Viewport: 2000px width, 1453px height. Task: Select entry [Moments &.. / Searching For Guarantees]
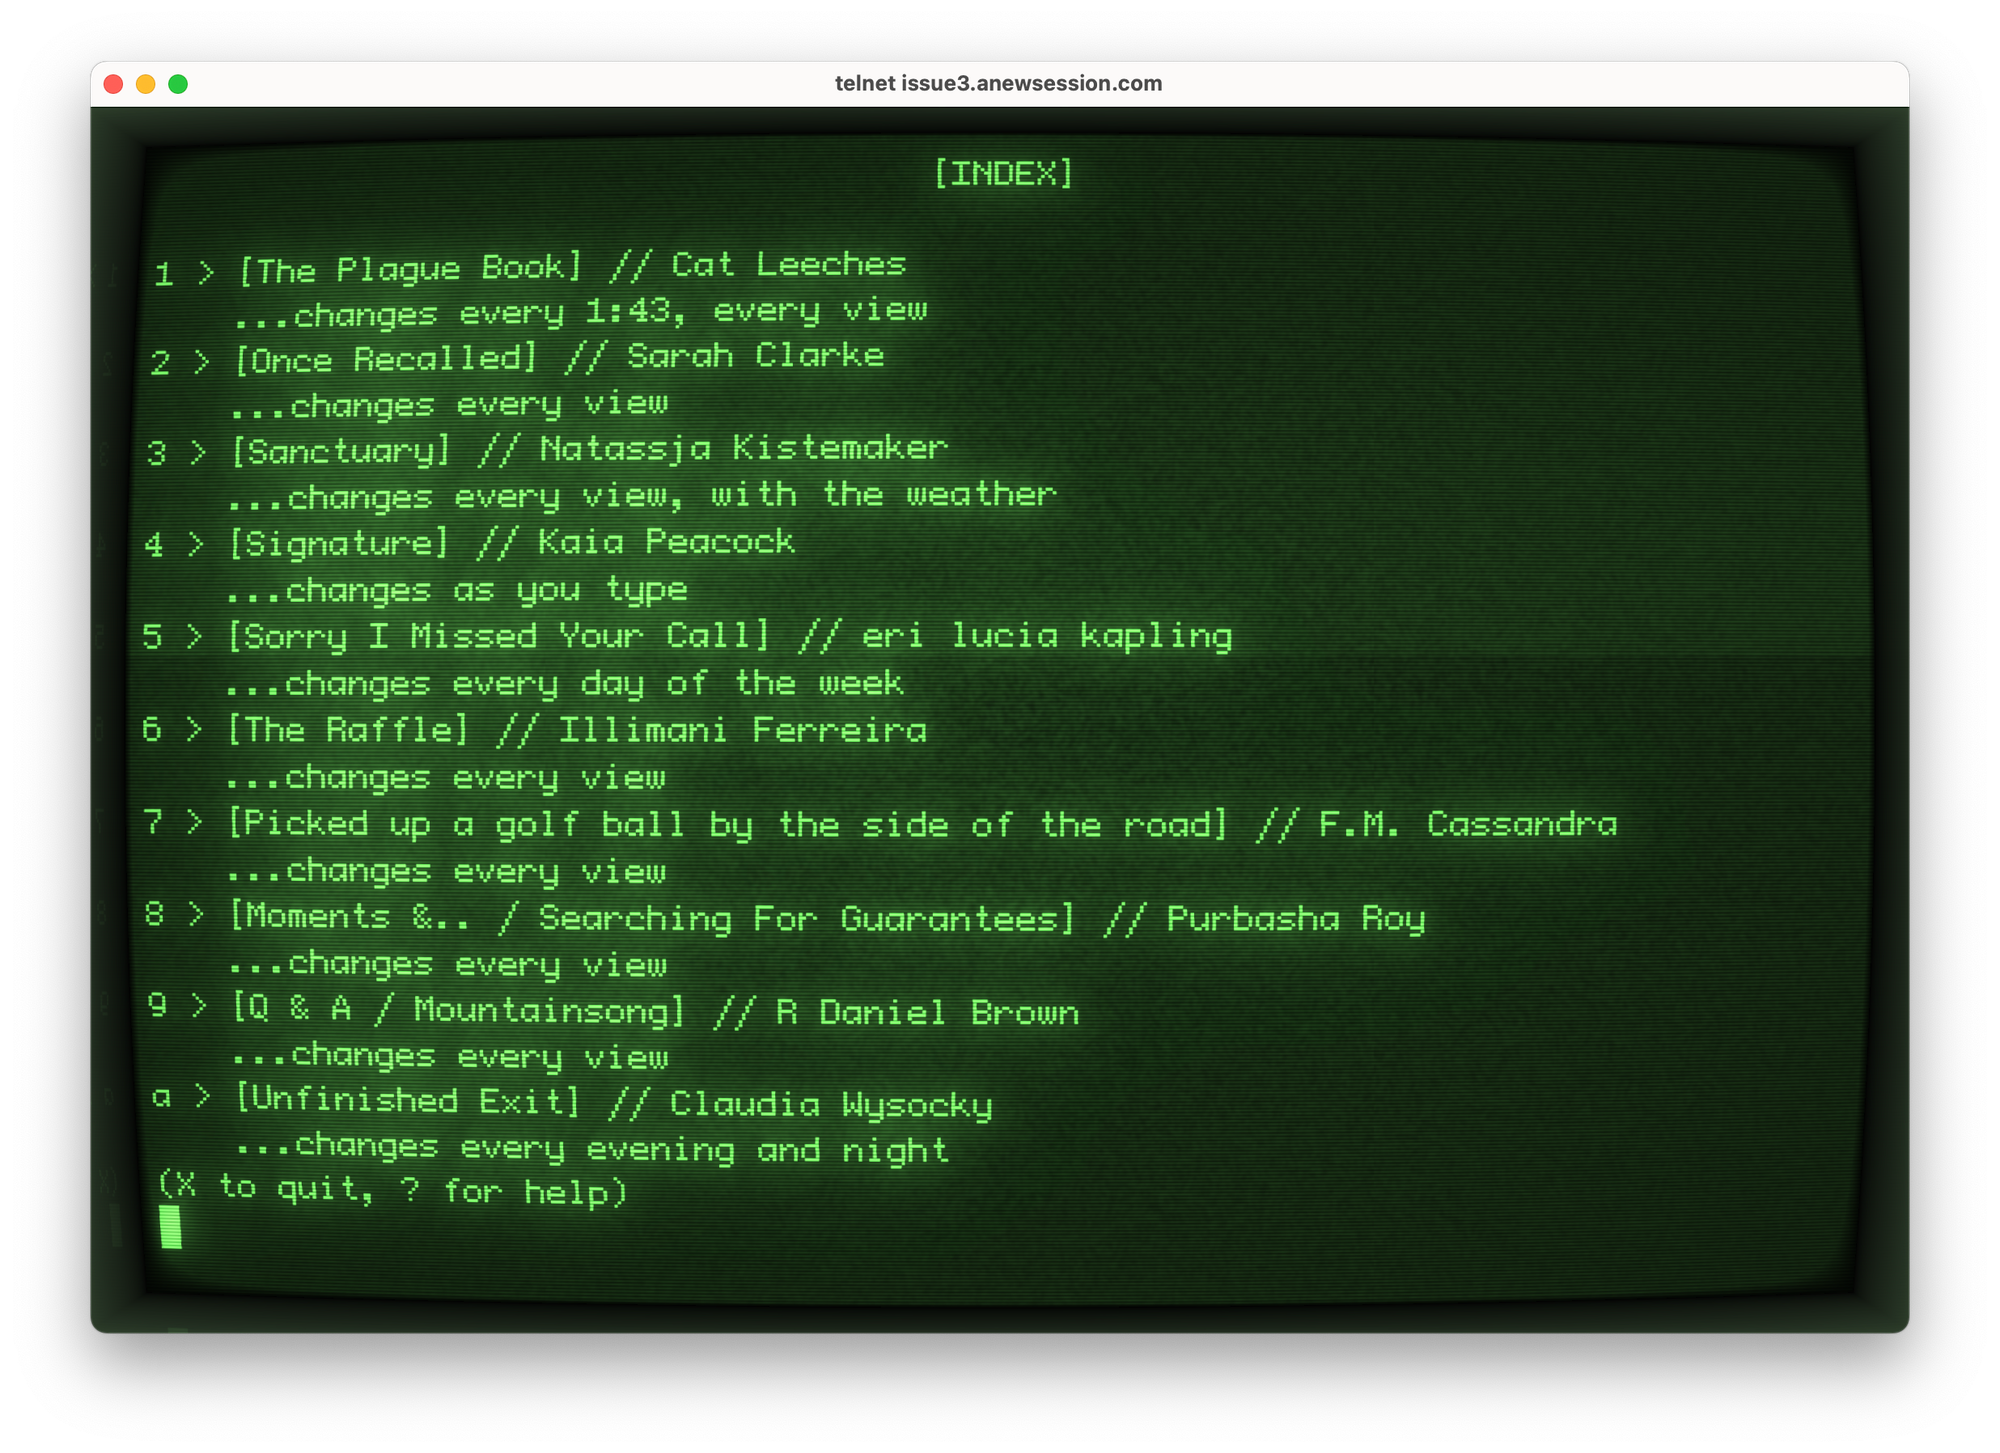[652, 917]
